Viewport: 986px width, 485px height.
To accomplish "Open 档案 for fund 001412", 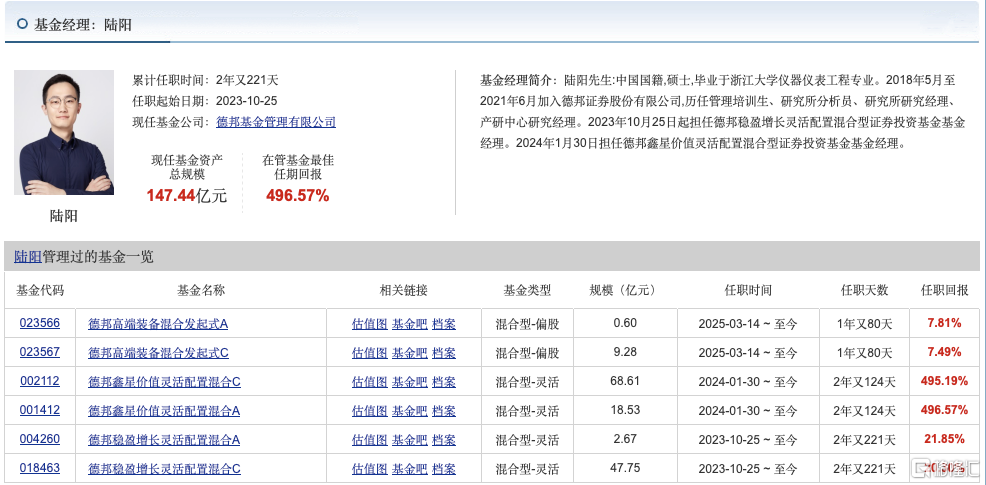I will 444,411.
